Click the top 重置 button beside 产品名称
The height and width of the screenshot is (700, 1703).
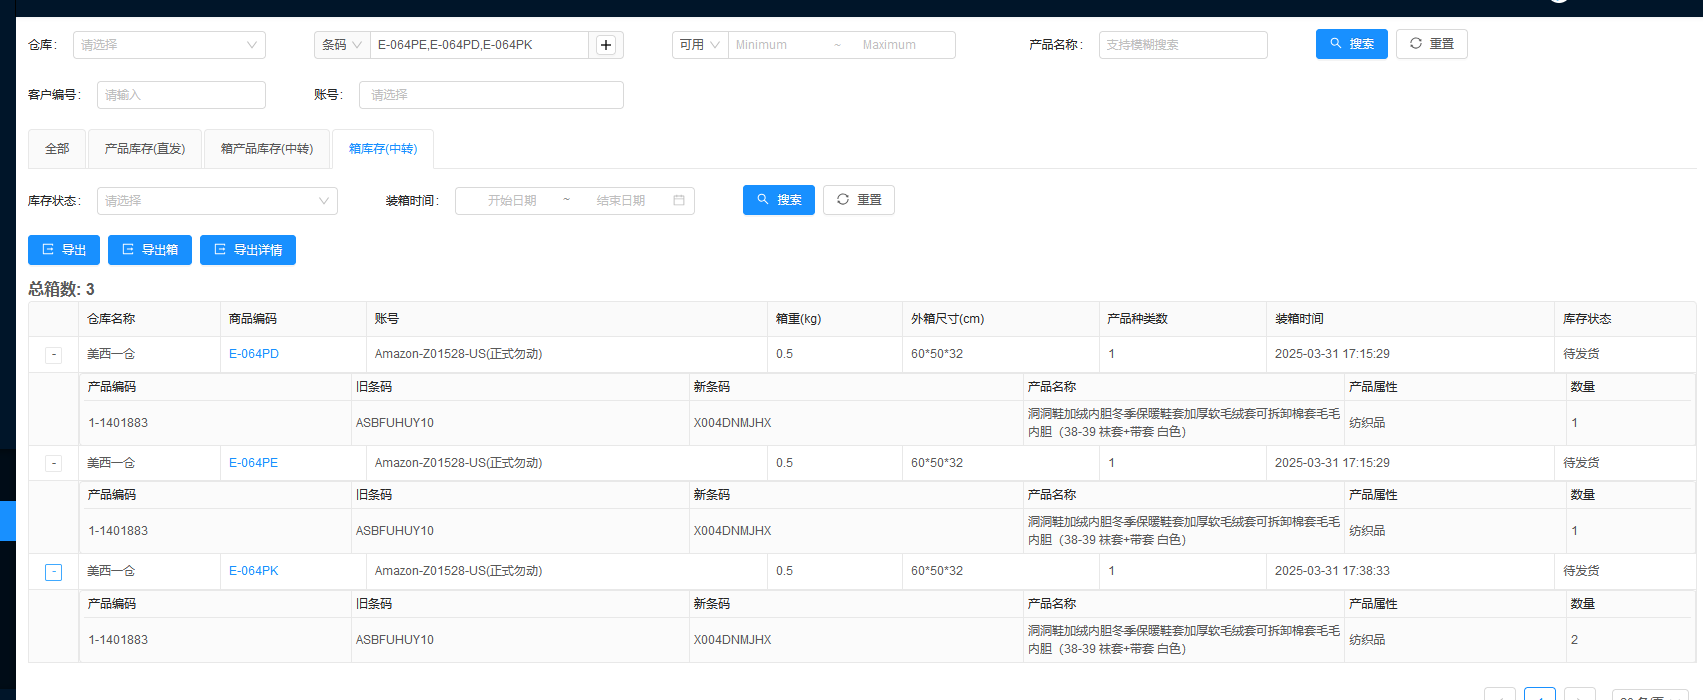pos(1432,44)
